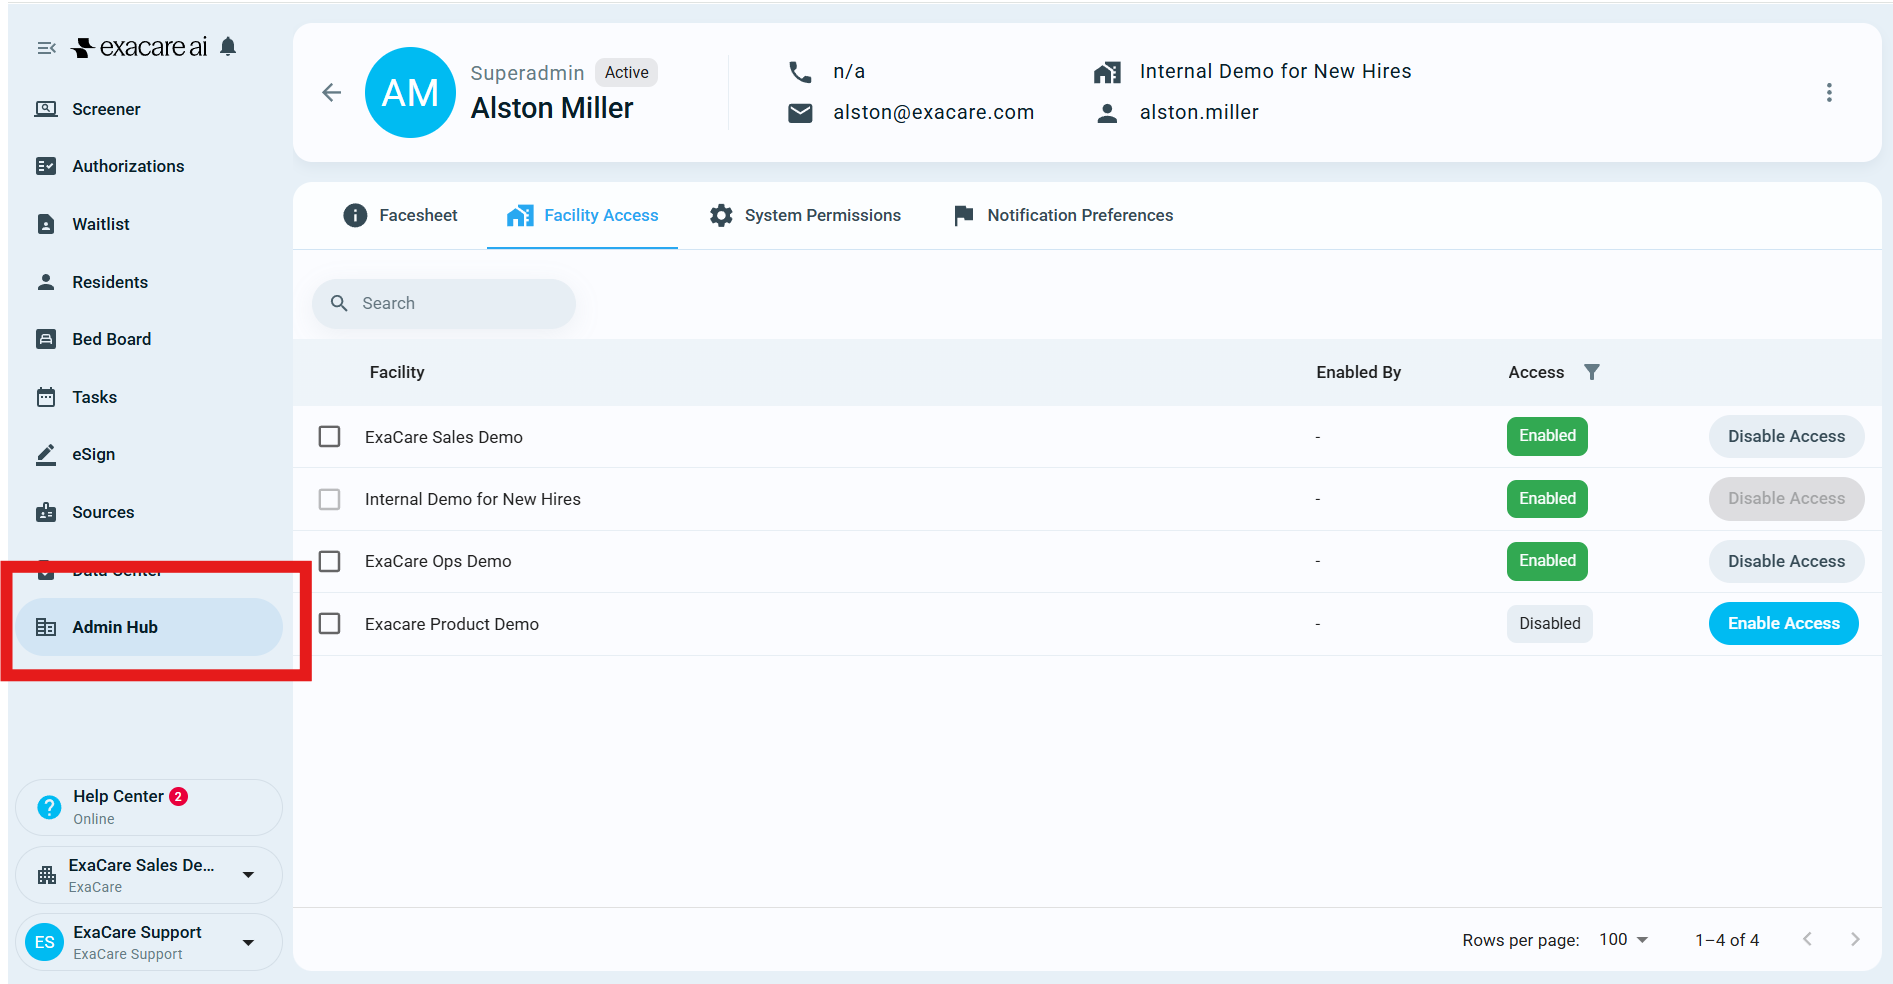This screenshot has height=984, width=1893.
Task: Disable access for ExaCare Sales Demo
Action: 1786,436
